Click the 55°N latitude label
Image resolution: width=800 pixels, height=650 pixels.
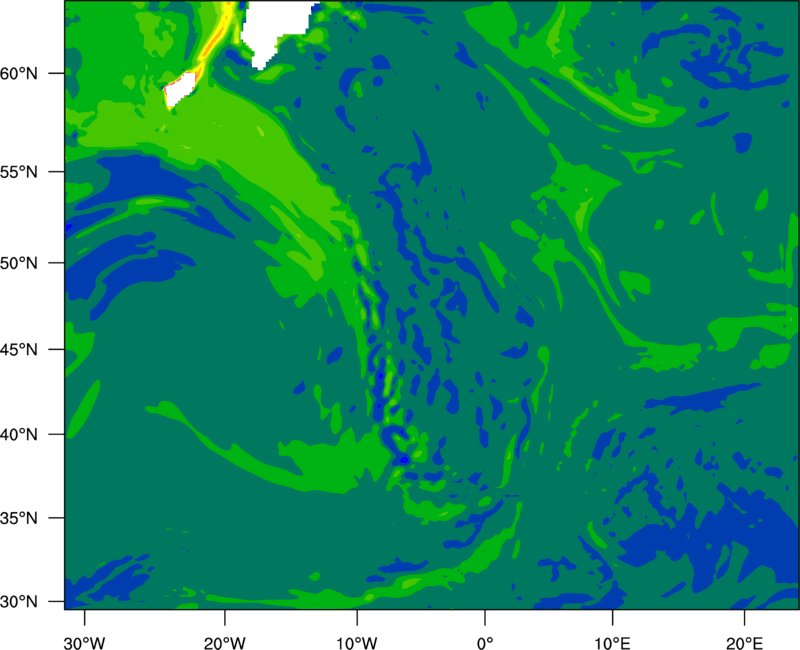tap(19, 172)
